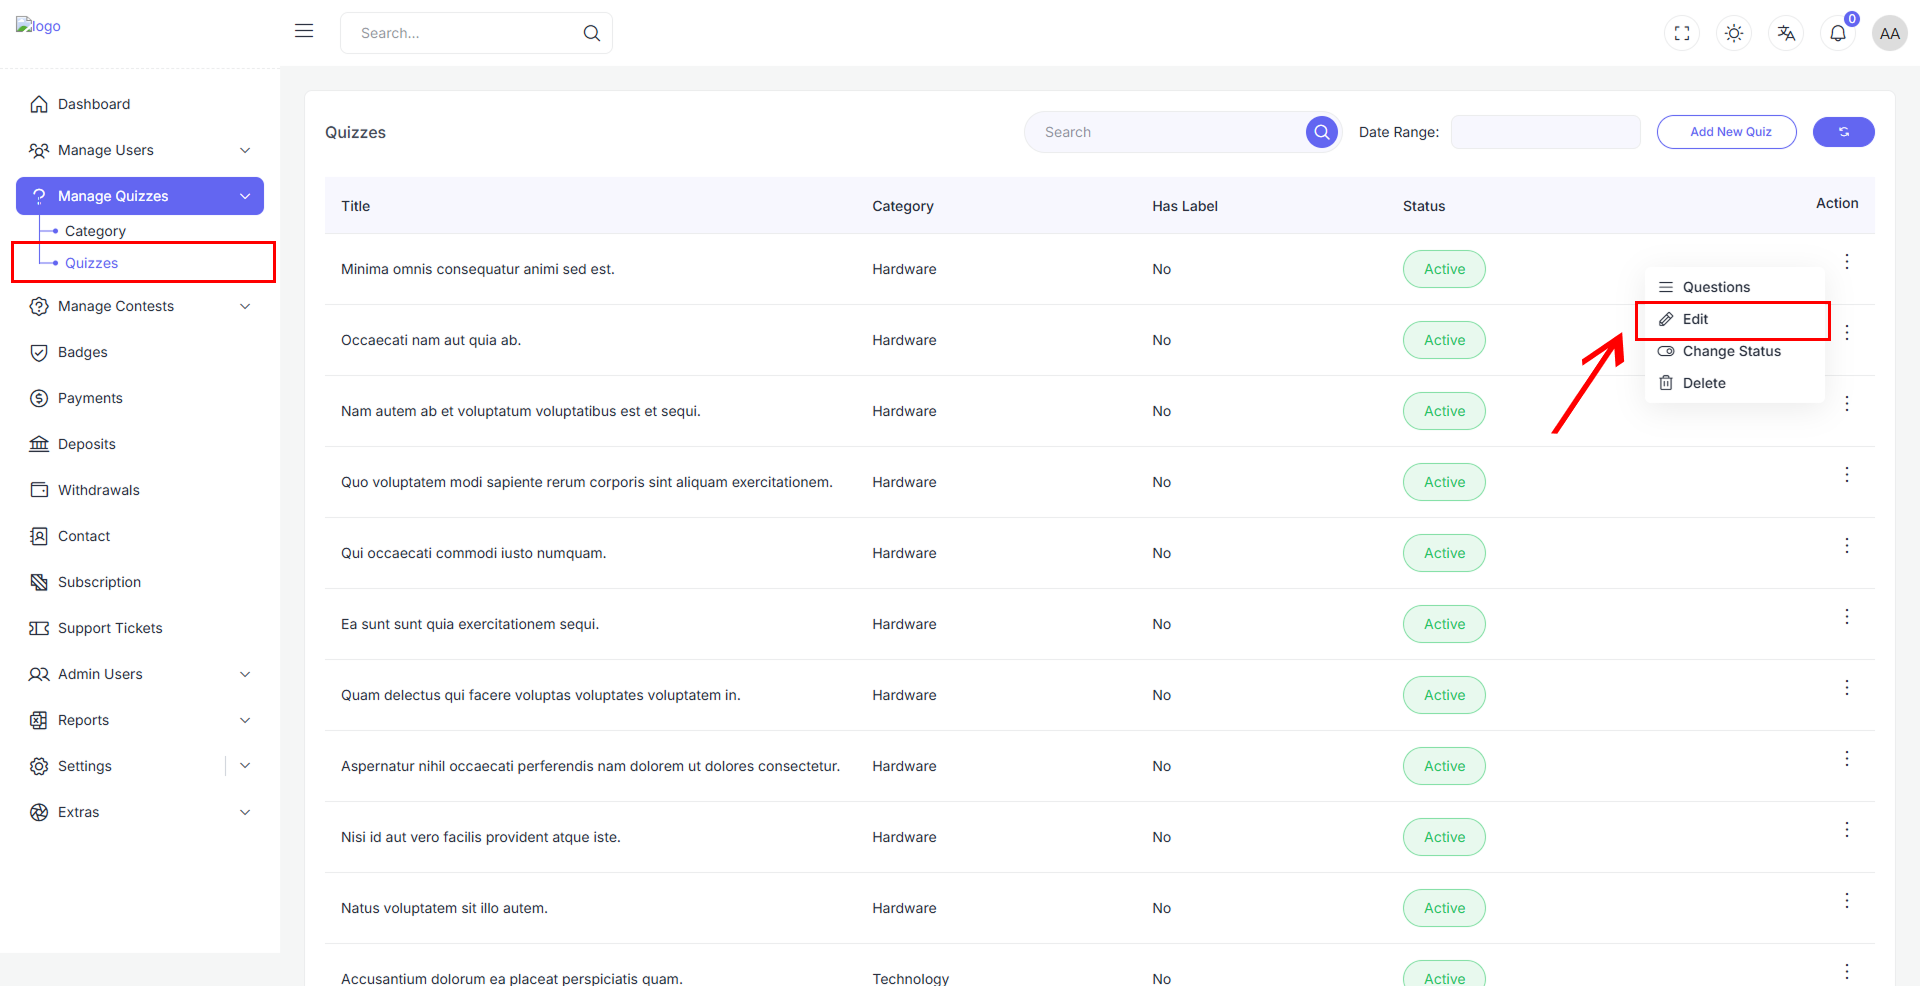The height and width of the screenshot is (986, 1920).
Task: Click Active status of 'Minima omnis consequatur' quiz
Action: pos(1444,269)
